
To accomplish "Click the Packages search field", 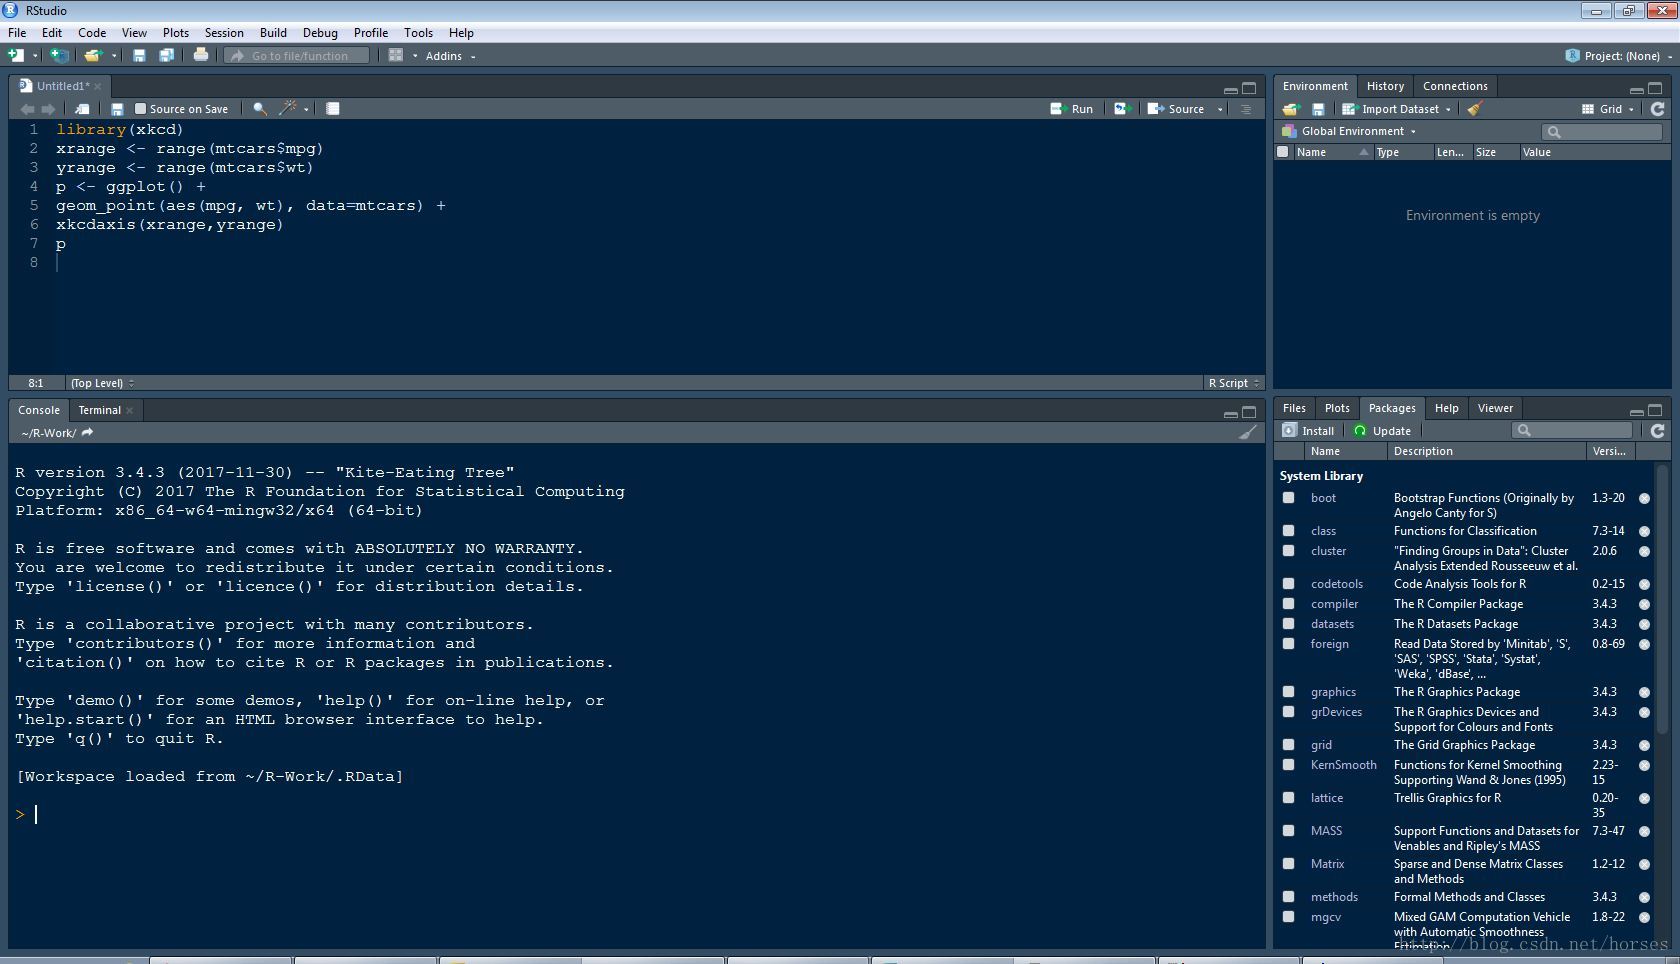I will point(1573,430).
